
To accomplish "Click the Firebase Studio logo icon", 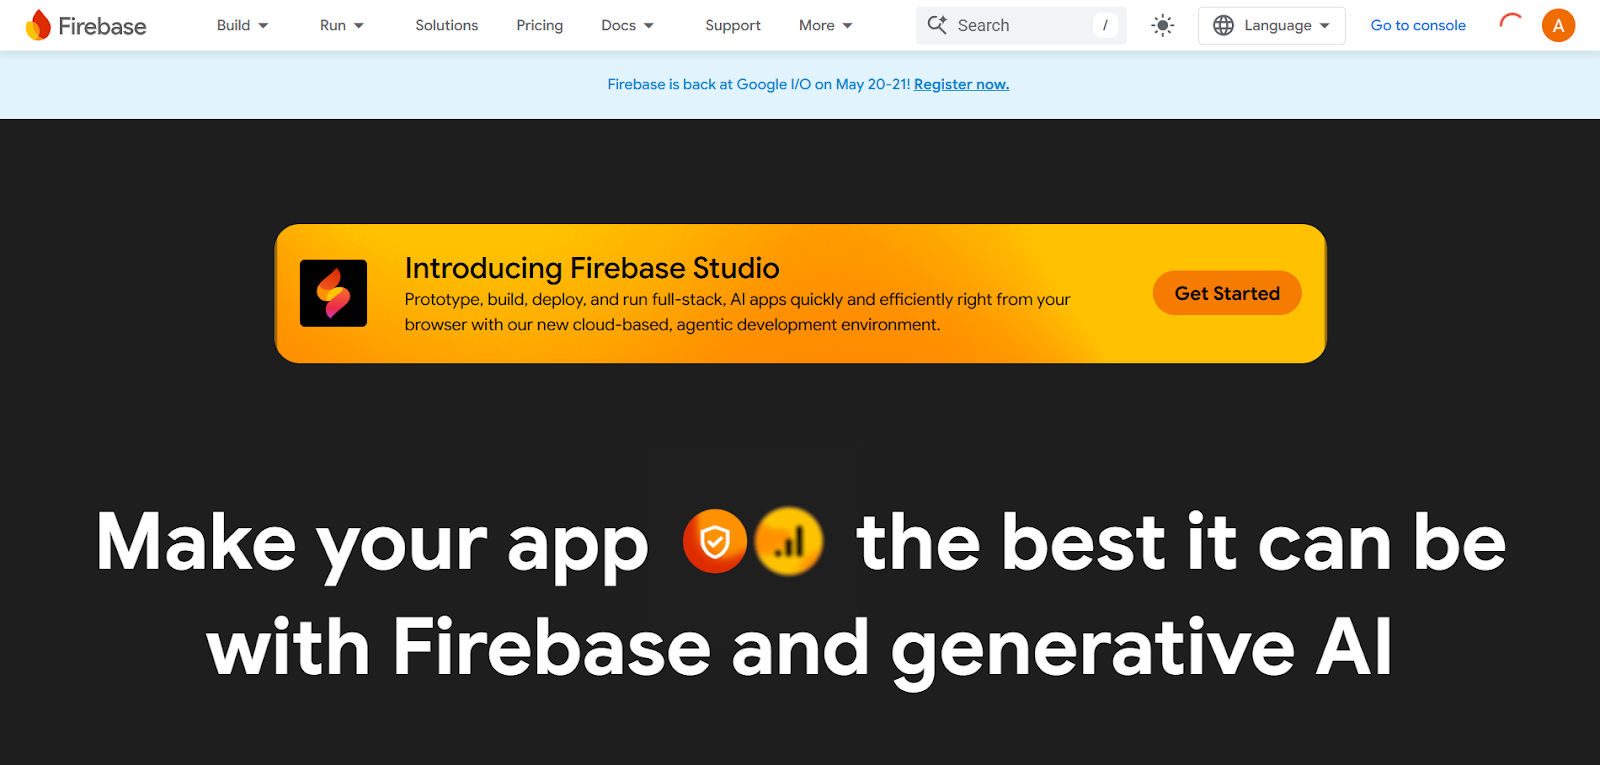I will tap(333, 293).
